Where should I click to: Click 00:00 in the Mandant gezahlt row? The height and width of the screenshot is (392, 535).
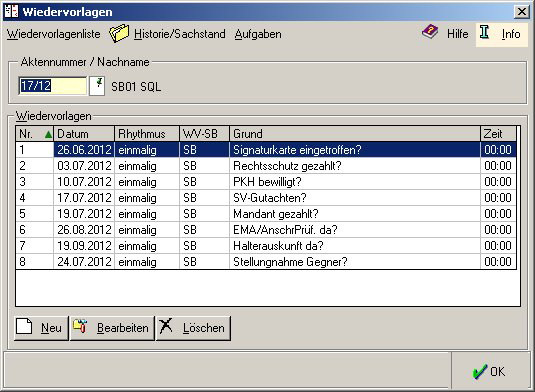tap(498, 214)
